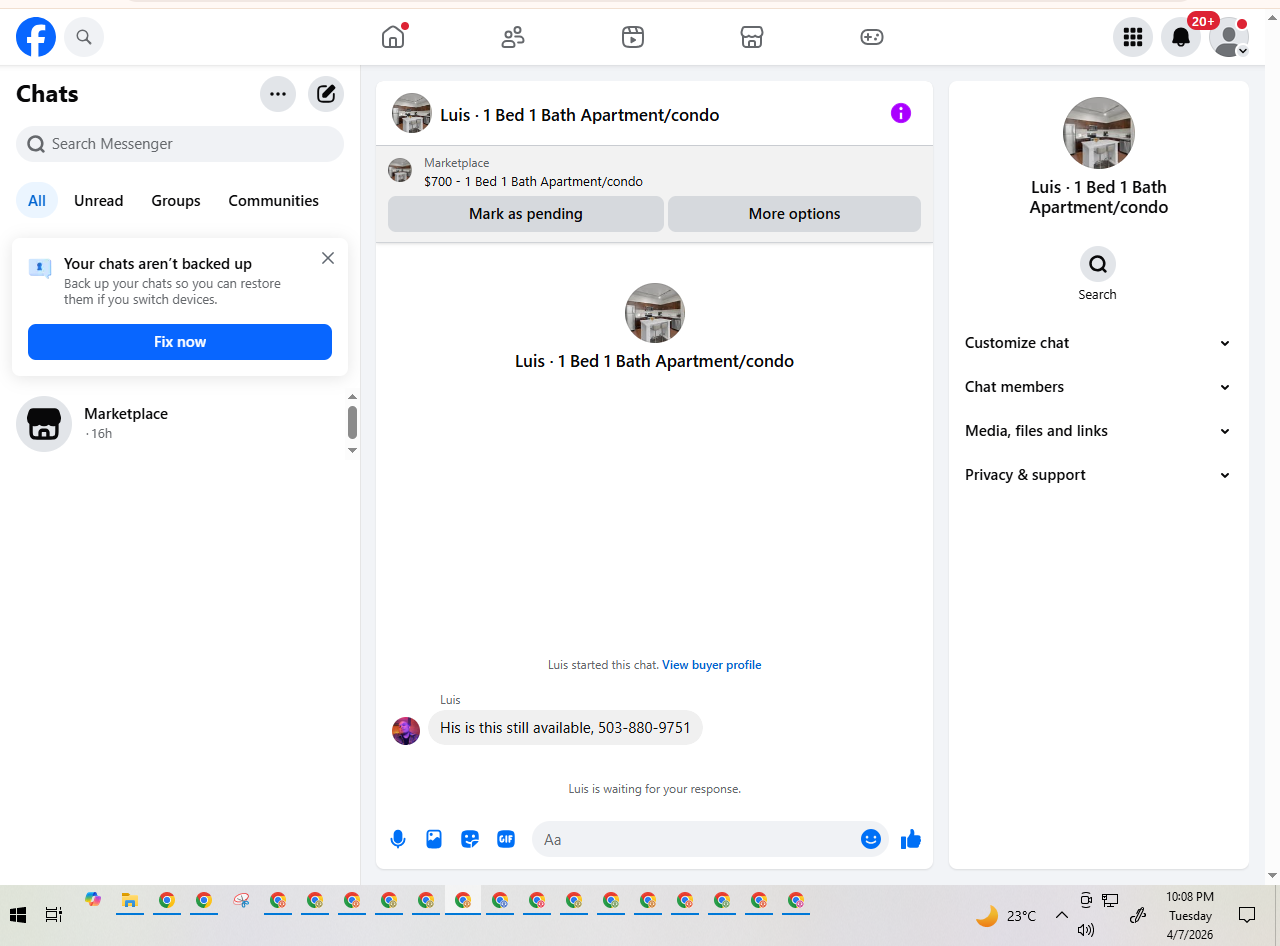1280x946 pixels.
Task: Click the Aa message input field
Action: click(x=698, y=839)
